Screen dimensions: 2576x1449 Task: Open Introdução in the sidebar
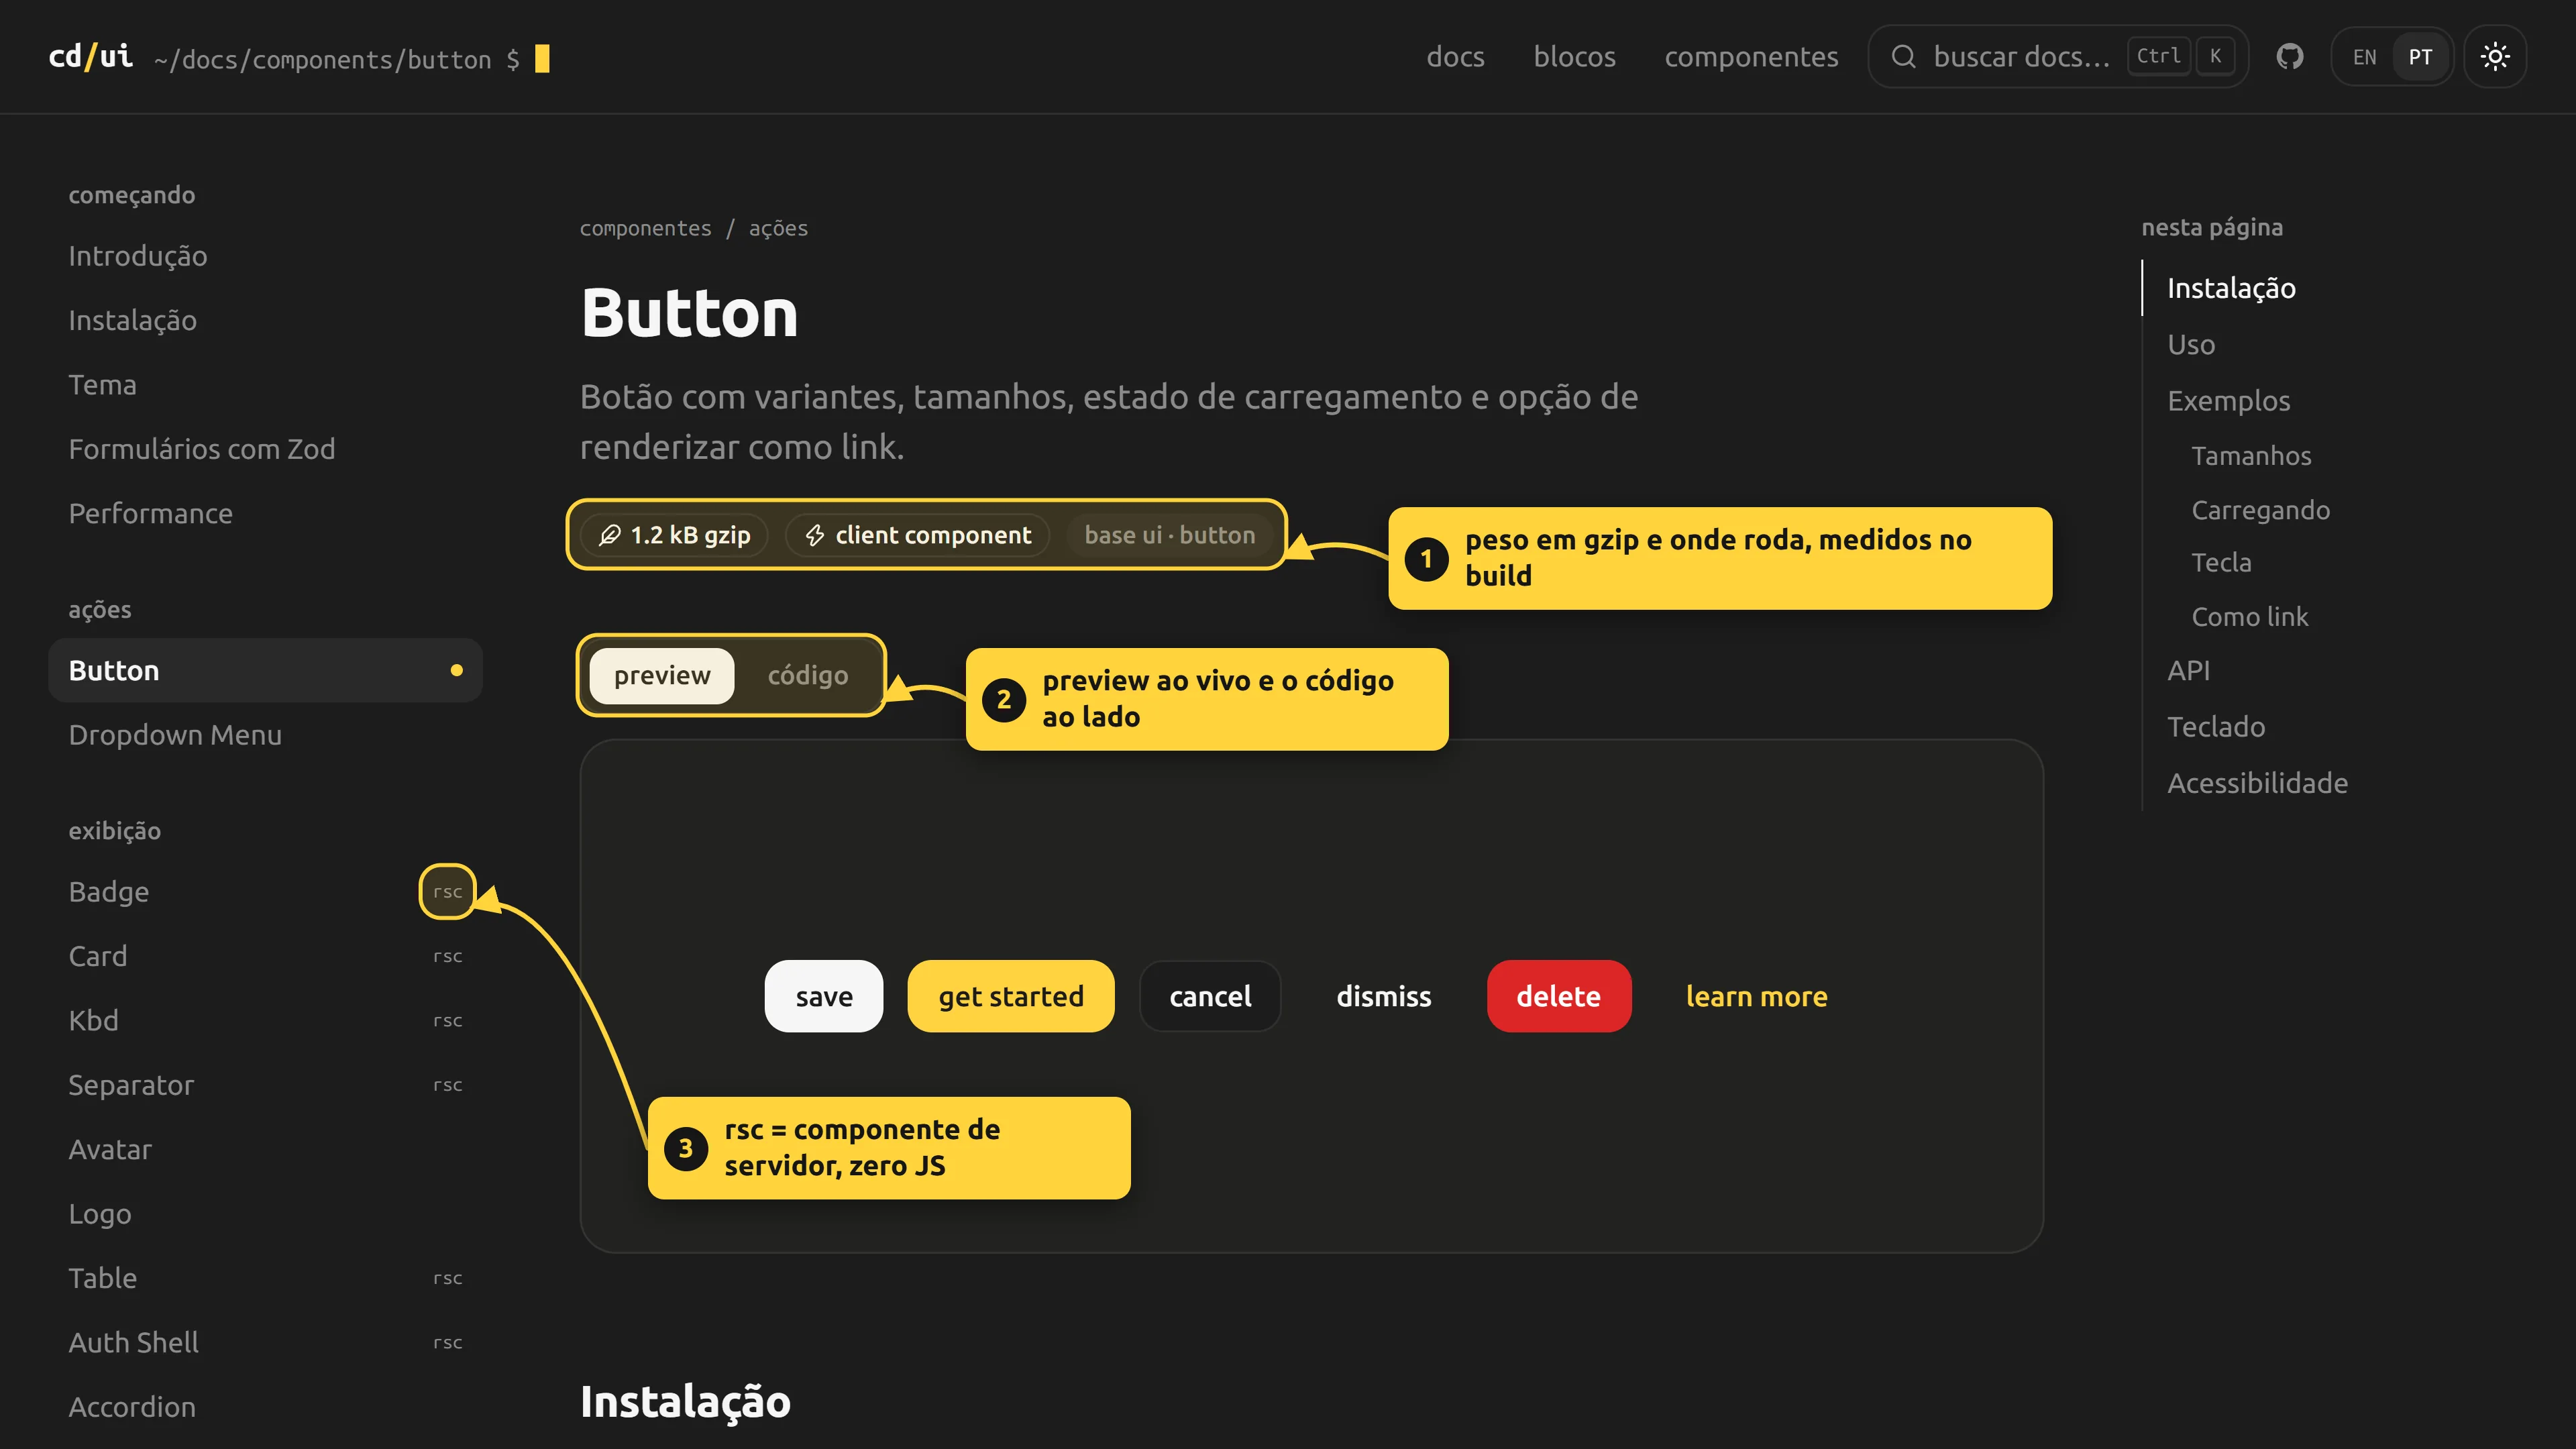pos(265,256)
